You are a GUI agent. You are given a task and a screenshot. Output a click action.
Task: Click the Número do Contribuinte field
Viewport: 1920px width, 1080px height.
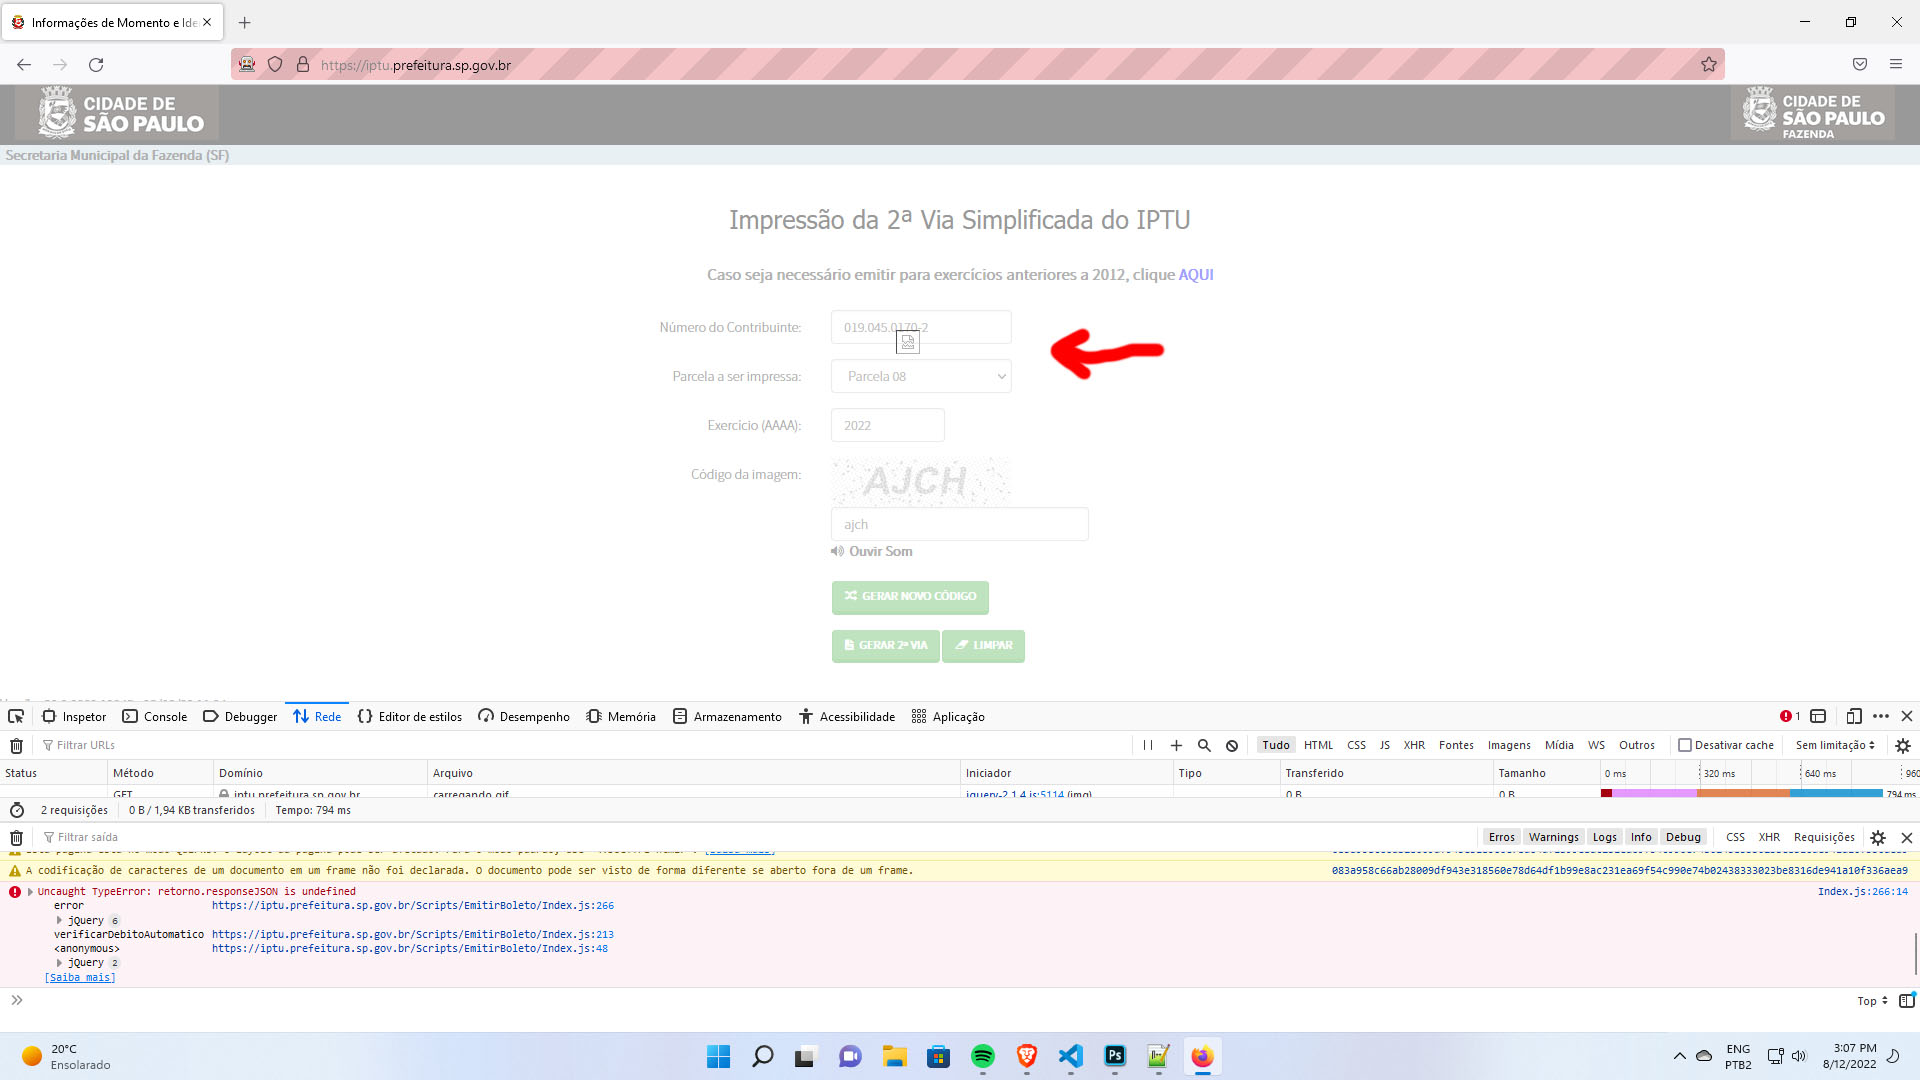coord(921,327)
